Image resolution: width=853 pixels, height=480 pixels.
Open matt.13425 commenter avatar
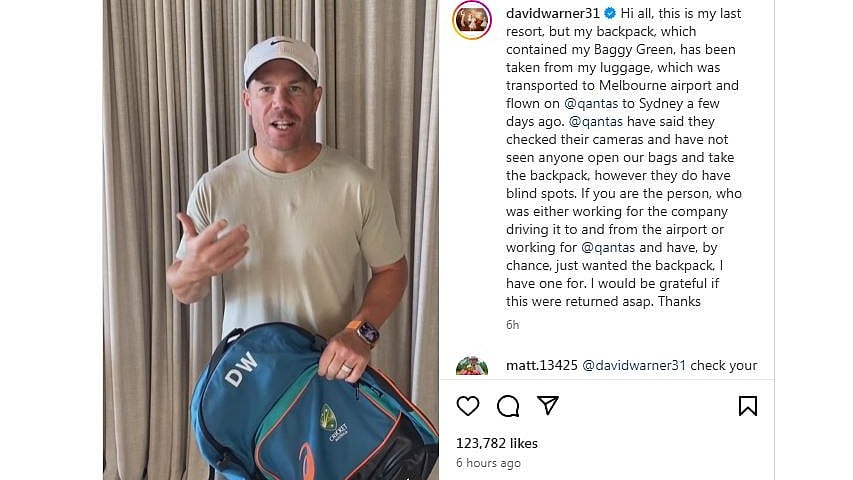472,366
